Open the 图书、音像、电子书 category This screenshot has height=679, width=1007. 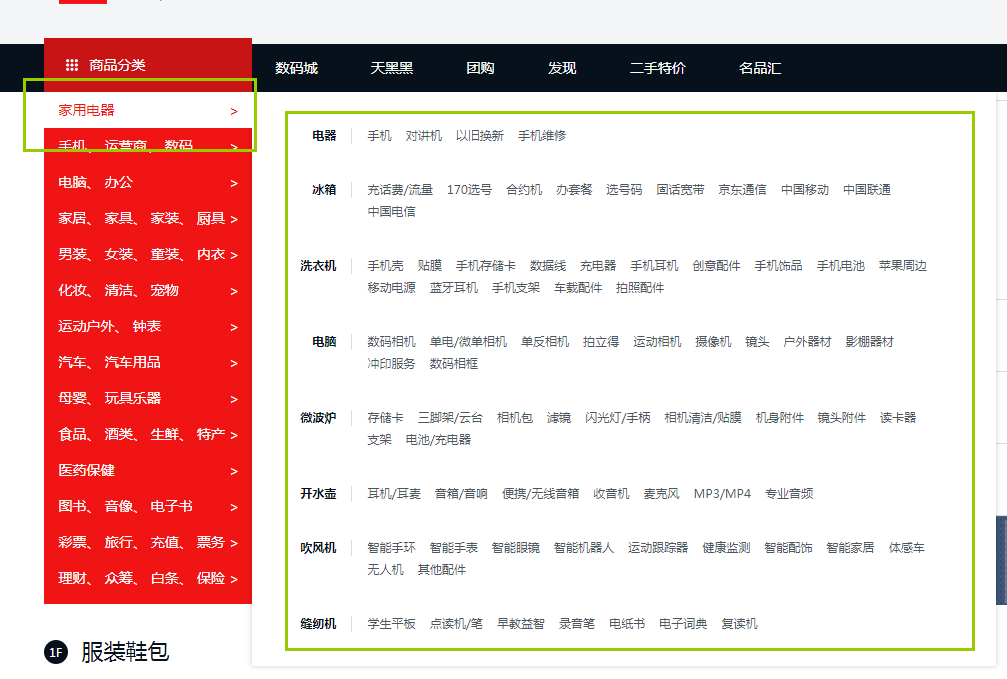point(125,506)
